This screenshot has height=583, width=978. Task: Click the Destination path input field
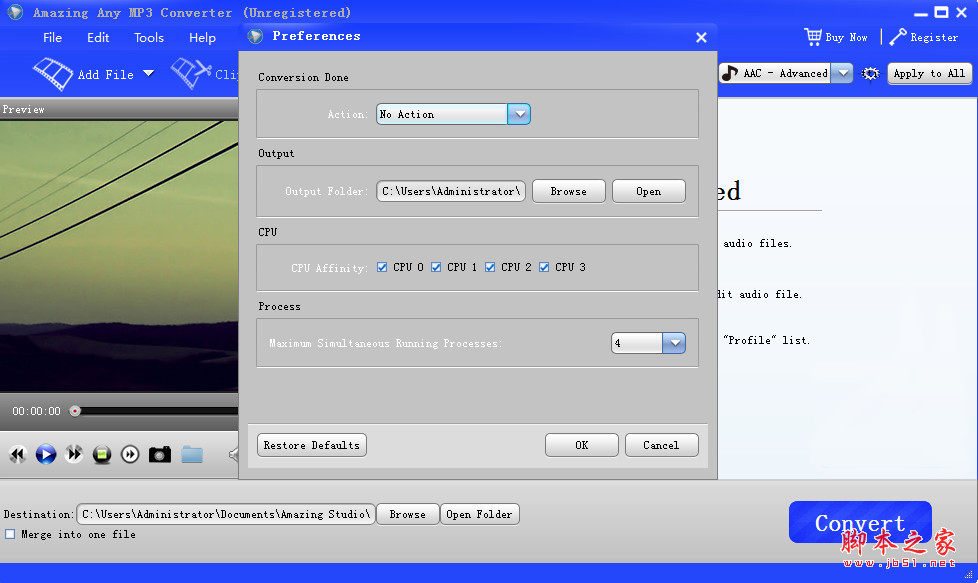[226, 514]
